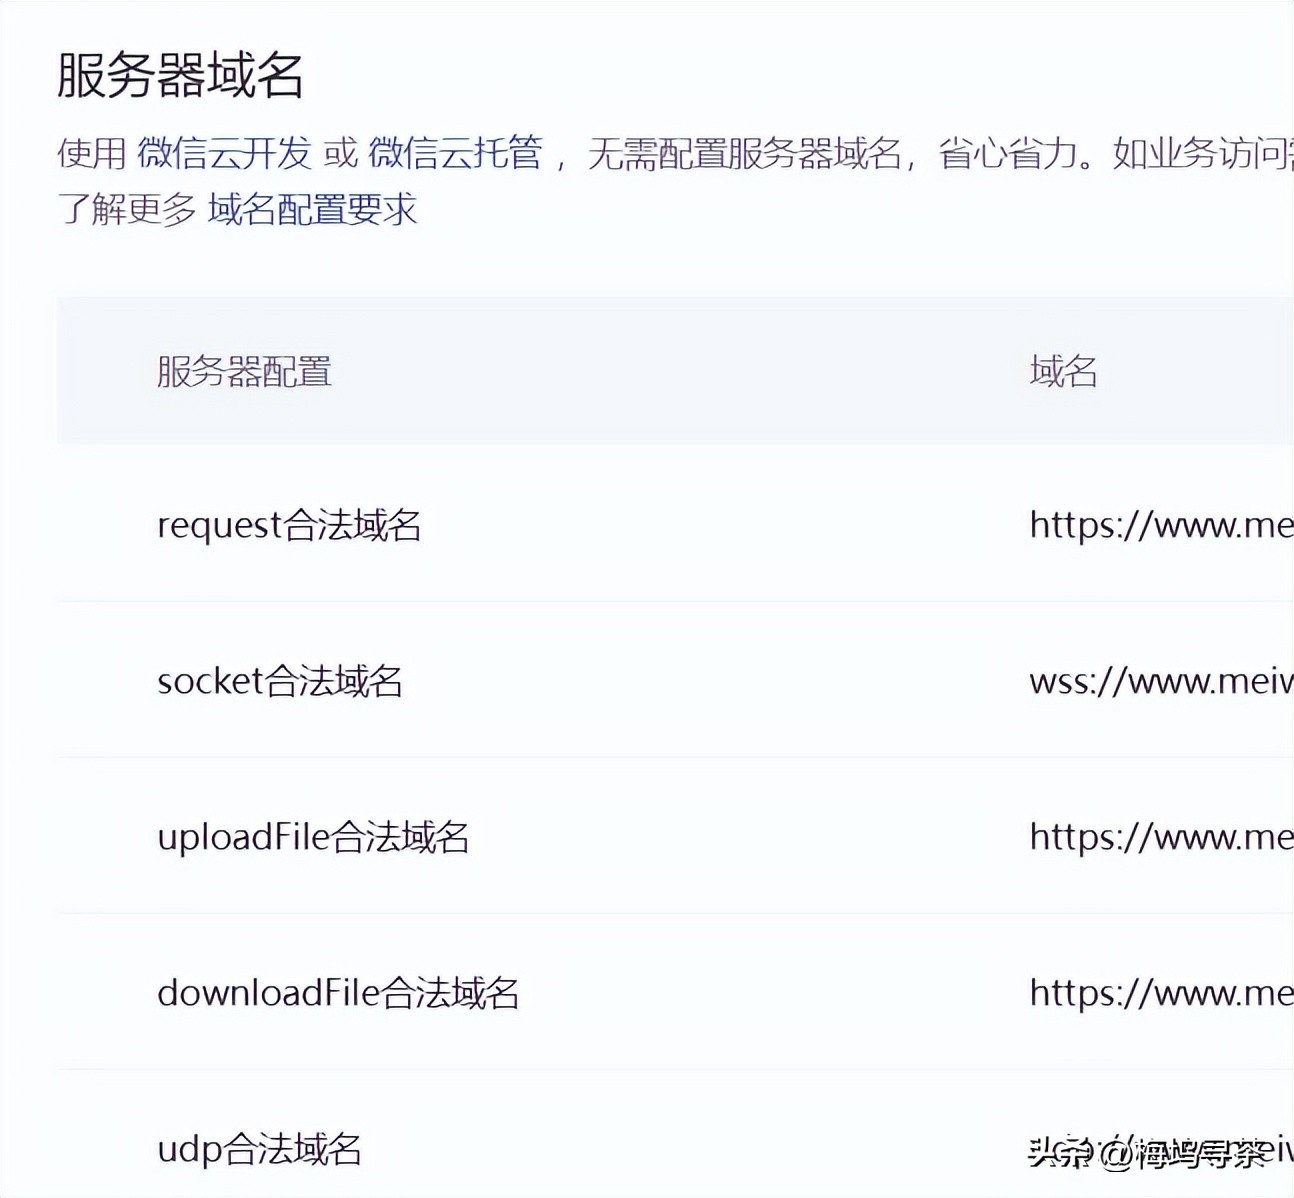This screenshot has height=1198, width=1294.
Task: Click the 了解更多 text
Action: point(127,209)
